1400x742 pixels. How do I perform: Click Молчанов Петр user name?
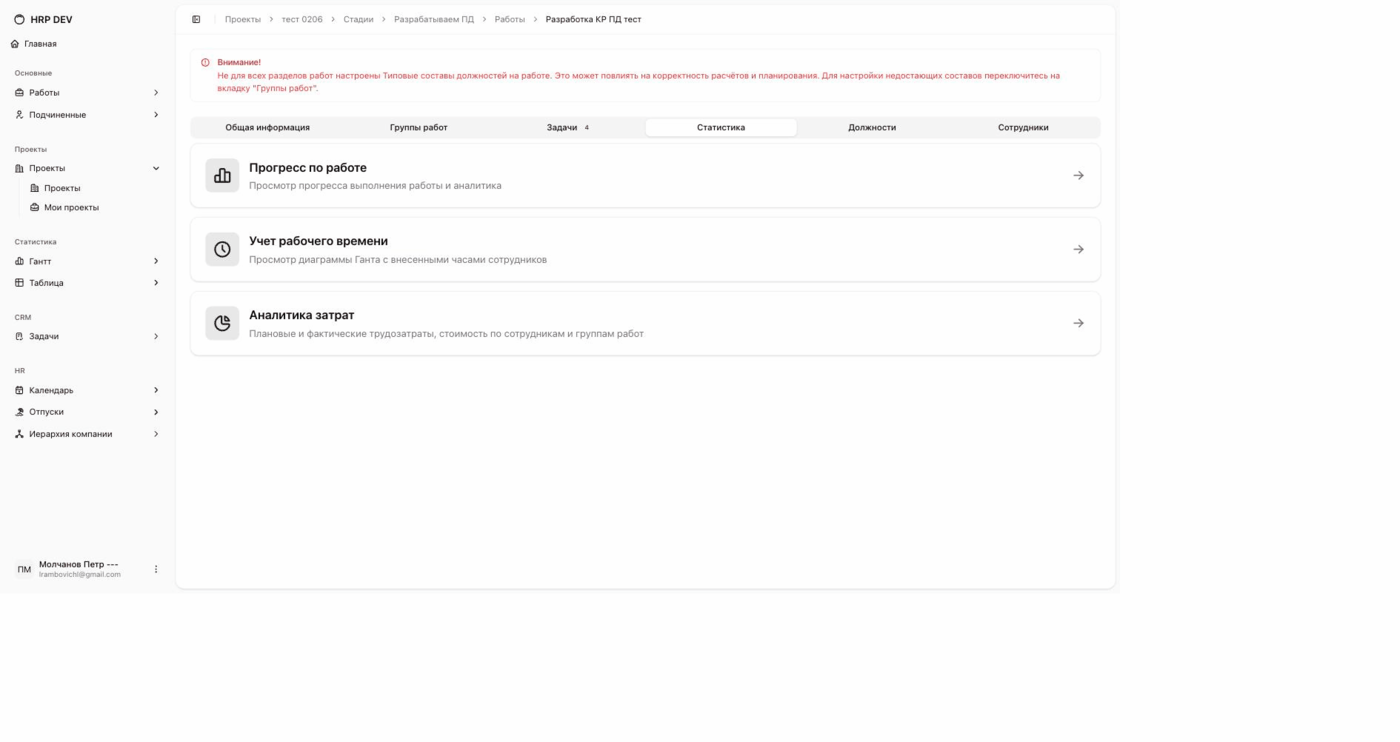click(x=79, y=564)
